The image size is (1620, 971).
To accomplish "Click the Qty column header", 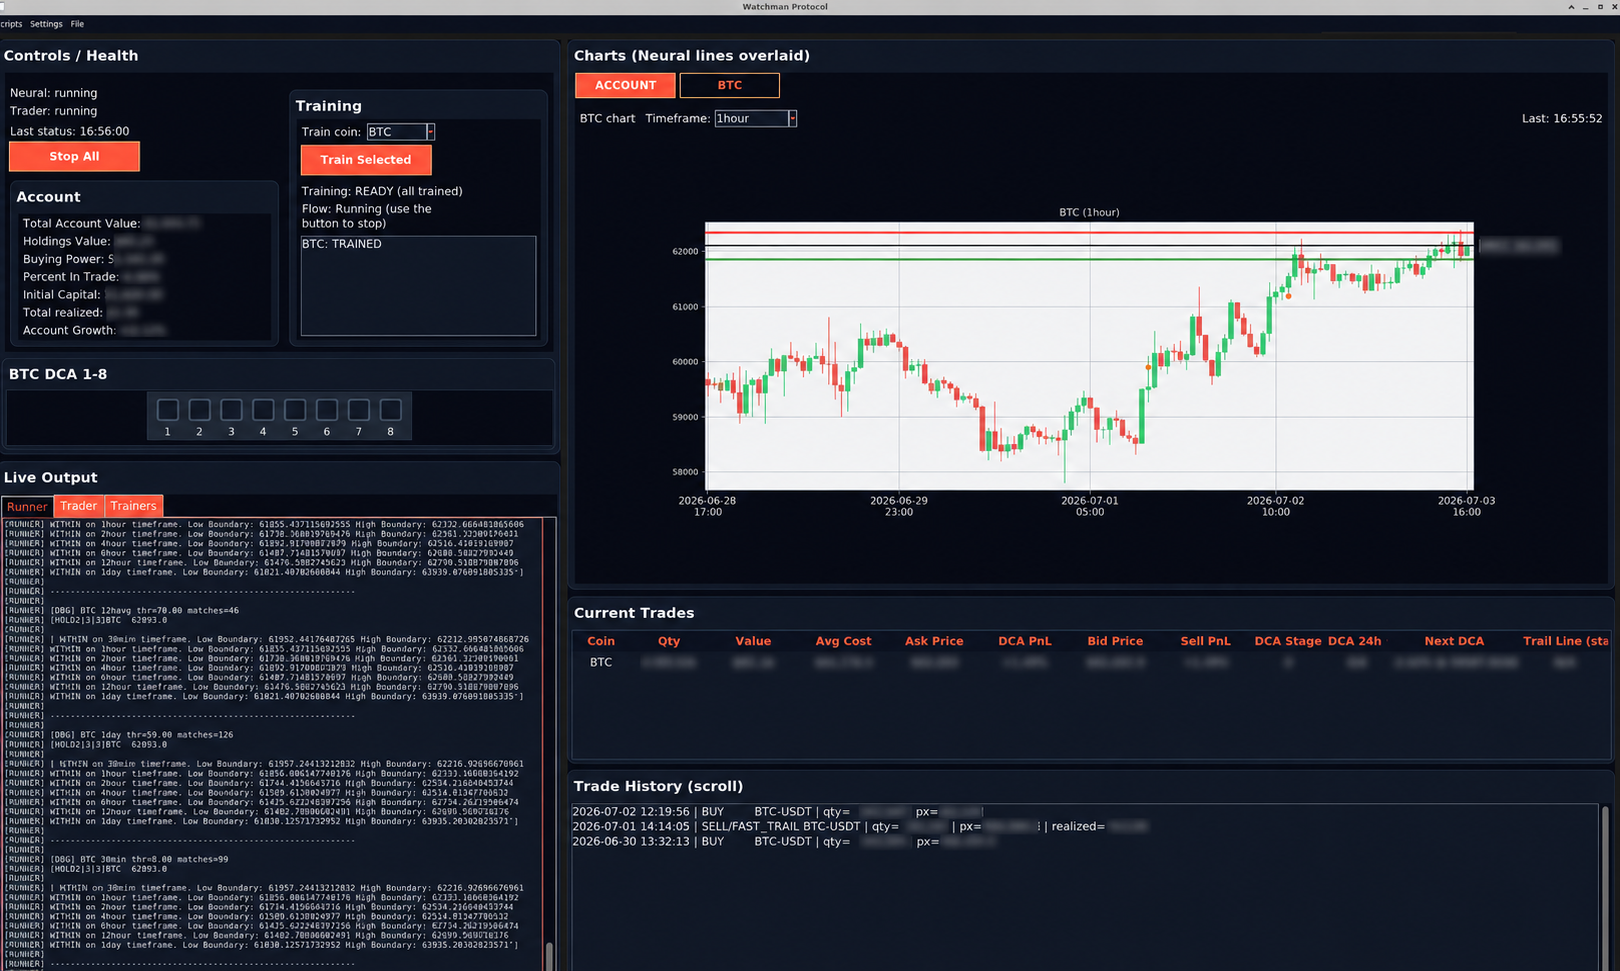I will [x=669, y=641].
